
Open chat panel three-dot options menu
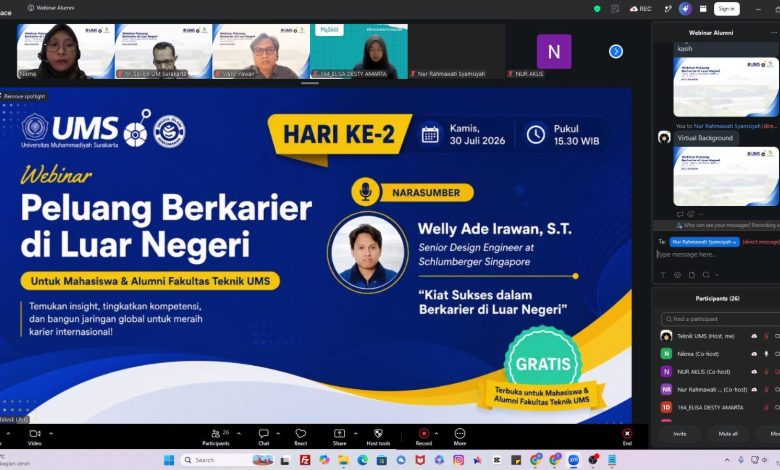774,32
